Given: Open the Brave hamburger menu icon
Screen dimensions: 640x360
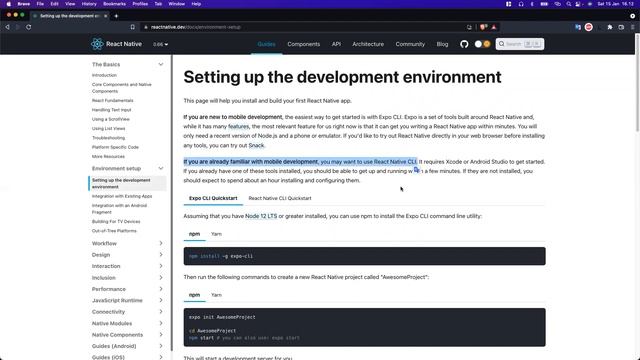Looking at the screenshot, I should pos(633,27).
